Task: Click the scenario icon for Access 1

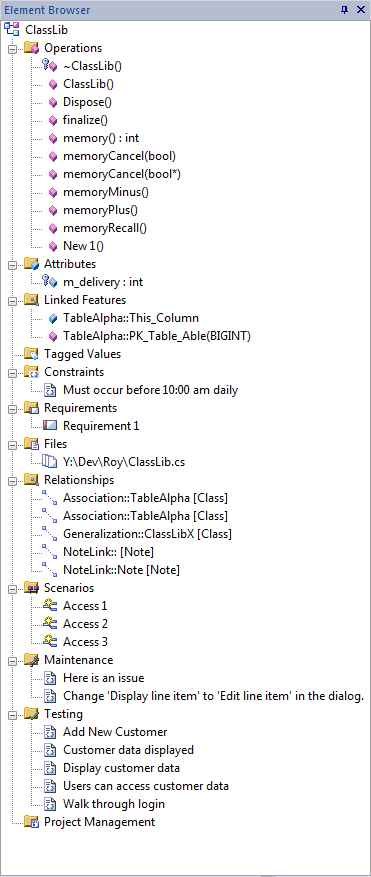Action: click(50, 606)
